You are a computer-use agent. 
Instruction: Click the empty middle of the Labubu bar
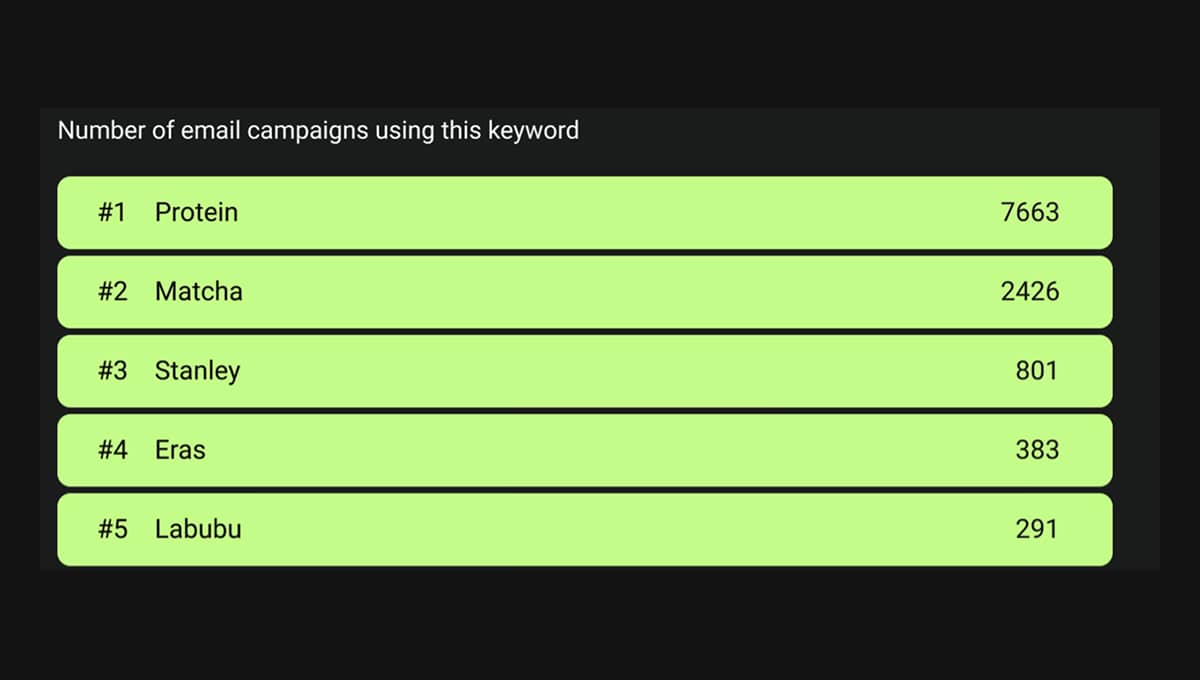[600, 529]
